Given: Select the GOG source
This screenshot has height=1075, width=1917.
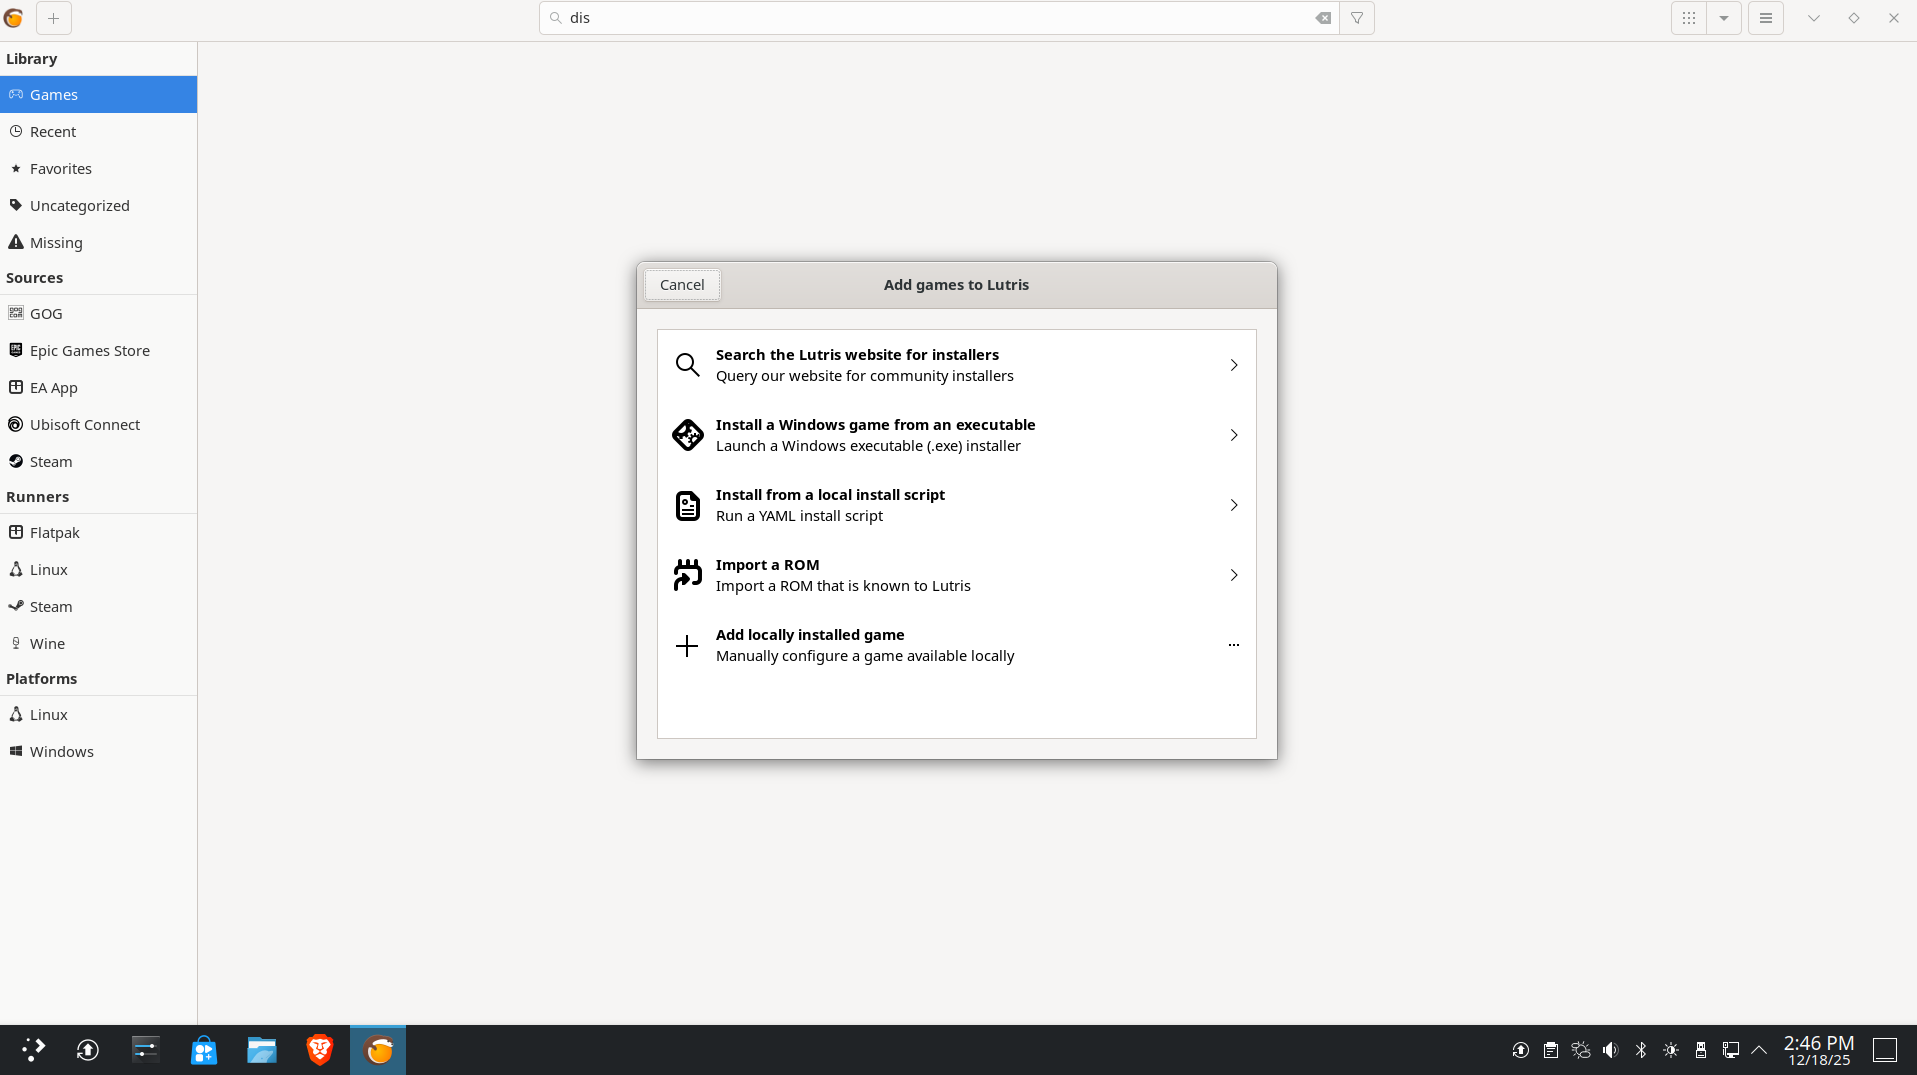Looking at the screenshot, I should click(46, 314).
